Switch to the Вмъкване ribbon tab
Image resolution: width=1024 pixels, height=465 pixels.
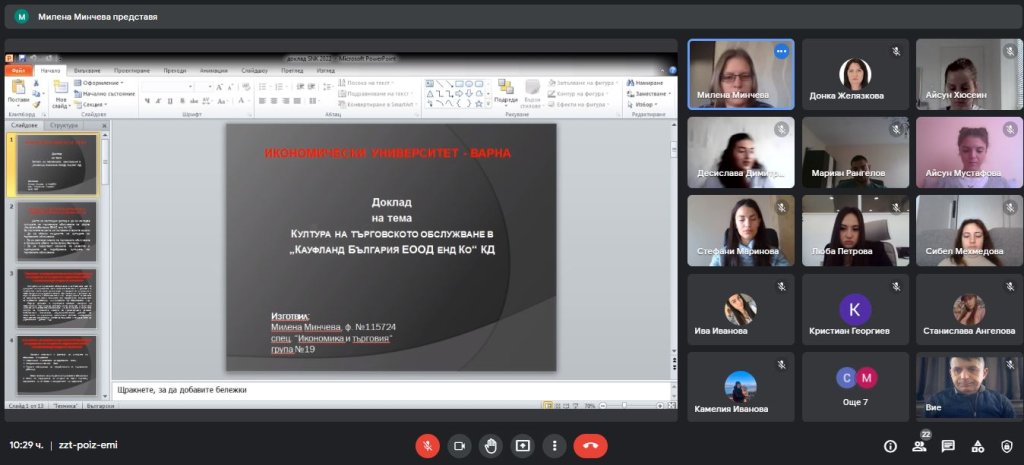[87, 71]
